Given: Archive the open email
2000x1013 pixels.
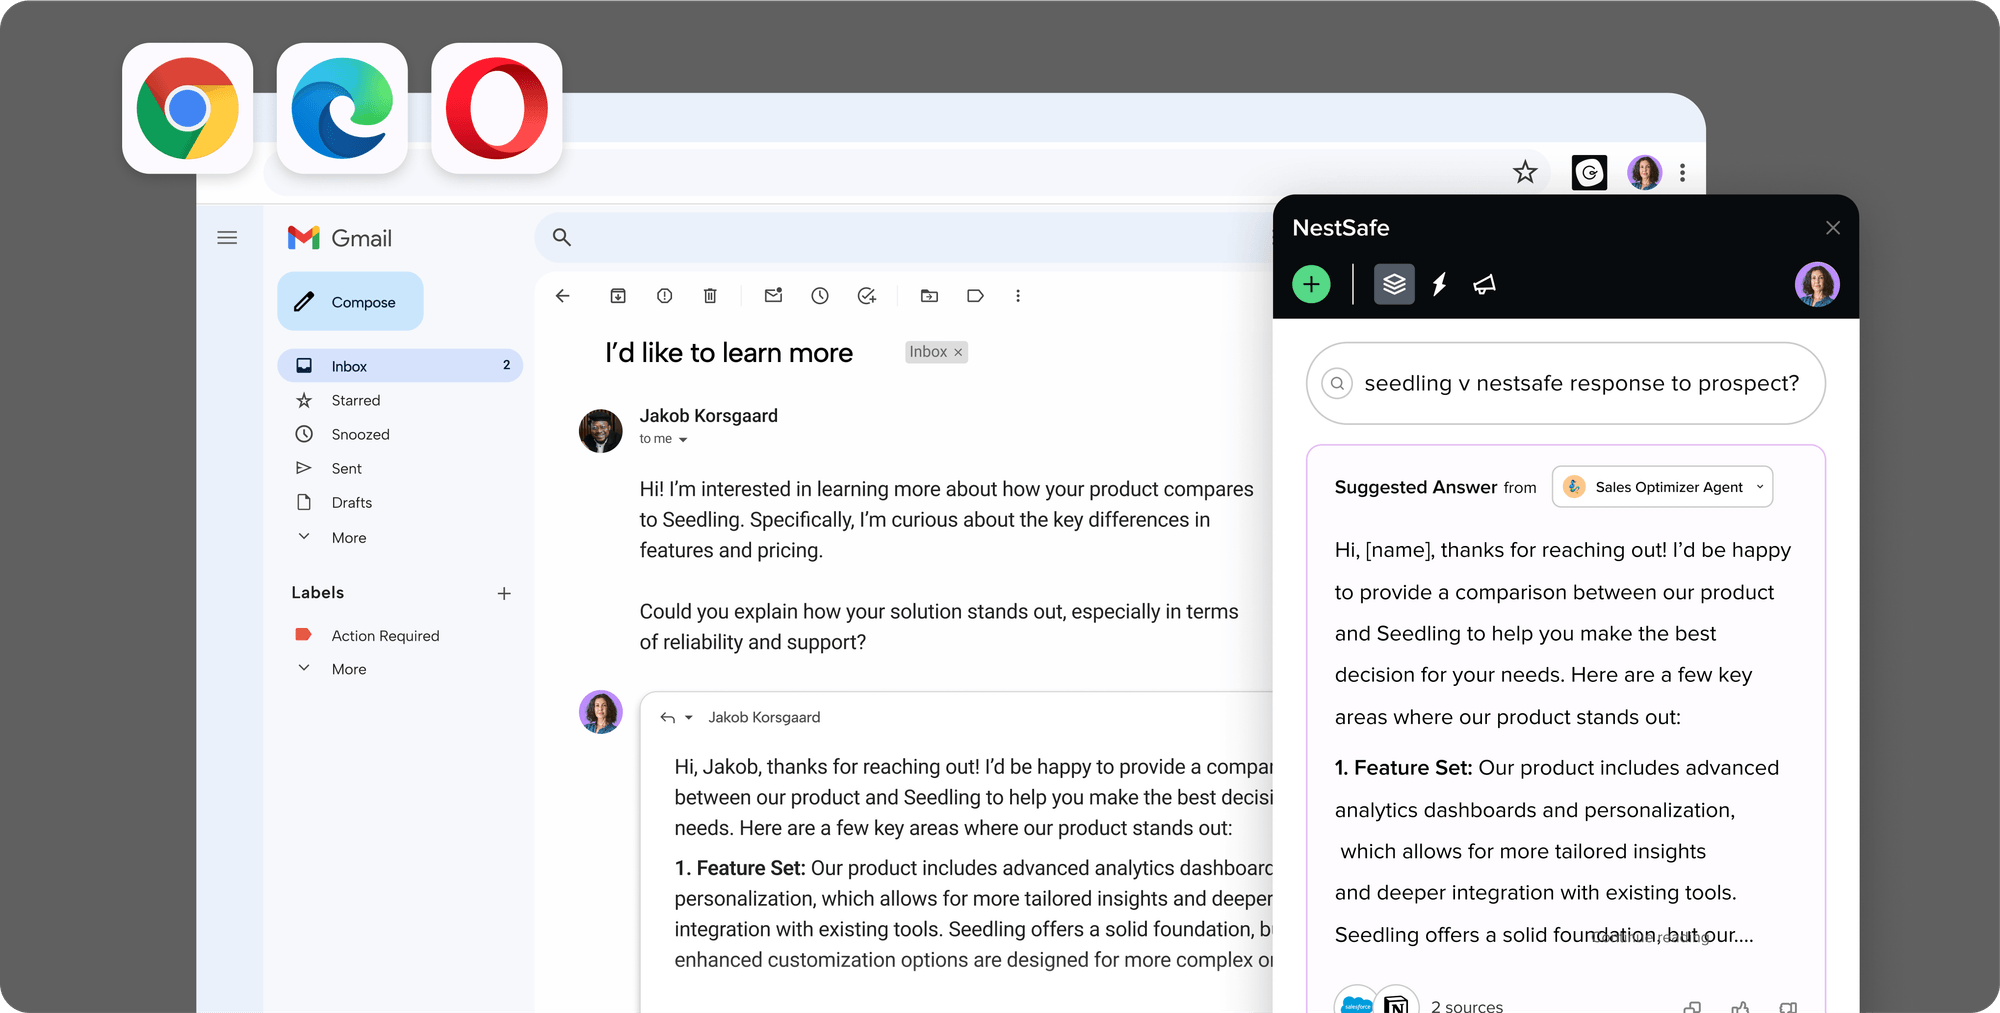Looking at the screenshot, I should pos(618,296).
